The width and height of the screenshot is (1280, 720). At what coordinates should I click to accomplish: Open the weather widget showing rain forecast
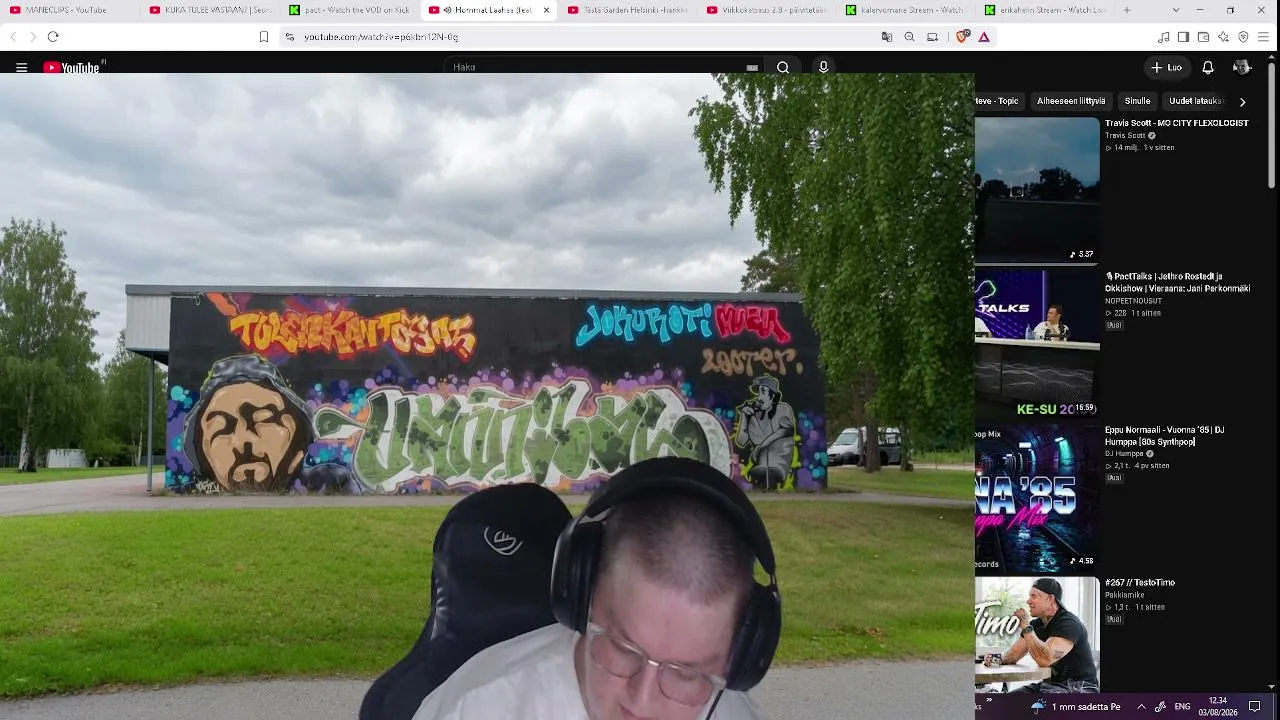point(1076,707)
